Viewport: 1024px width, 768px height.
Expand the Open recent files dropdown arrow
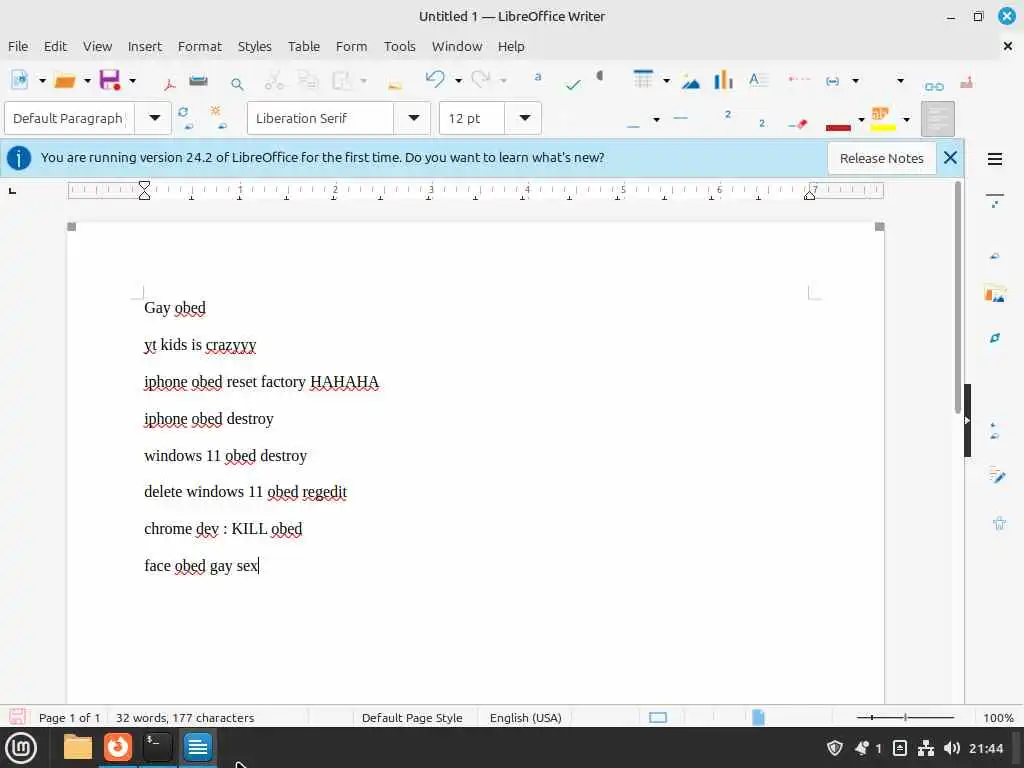click(87, 80)
